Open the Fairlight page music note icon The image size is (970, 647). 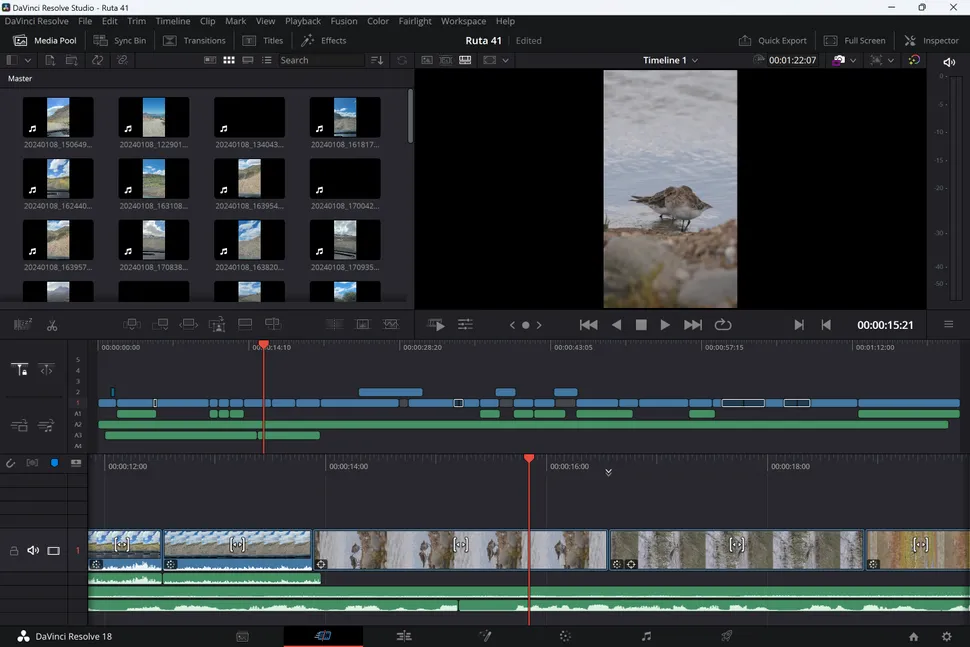(x=646, y=636)
